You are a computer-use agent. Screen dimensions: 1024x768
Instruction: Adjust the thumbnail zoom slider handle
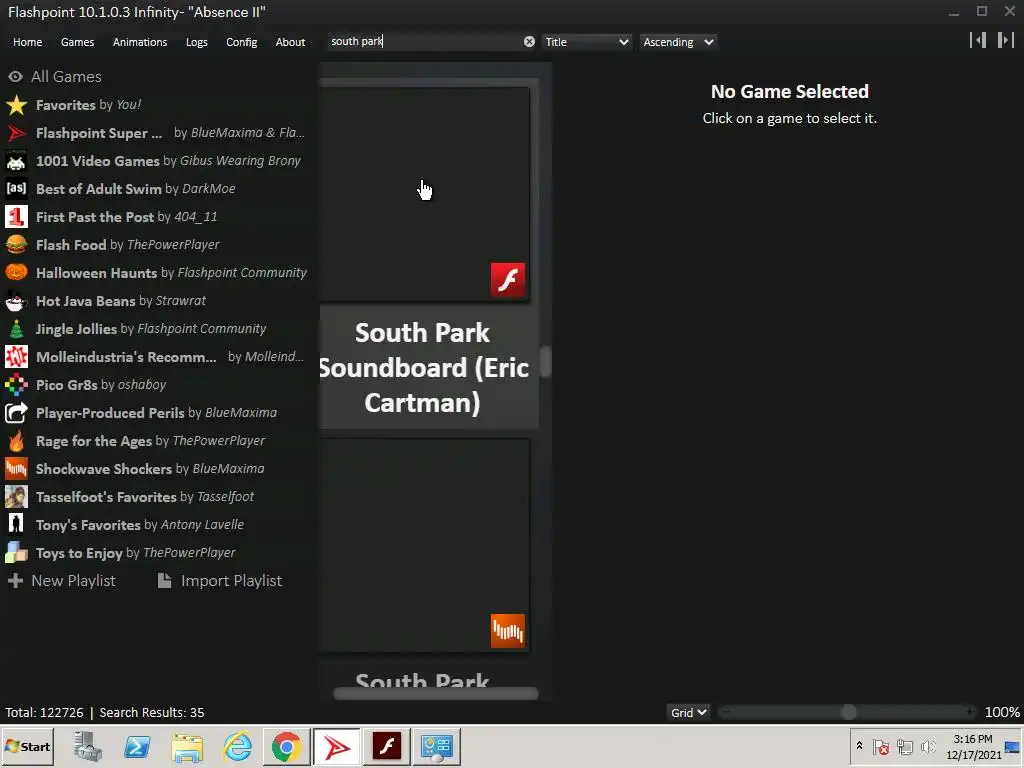point(848,712)
